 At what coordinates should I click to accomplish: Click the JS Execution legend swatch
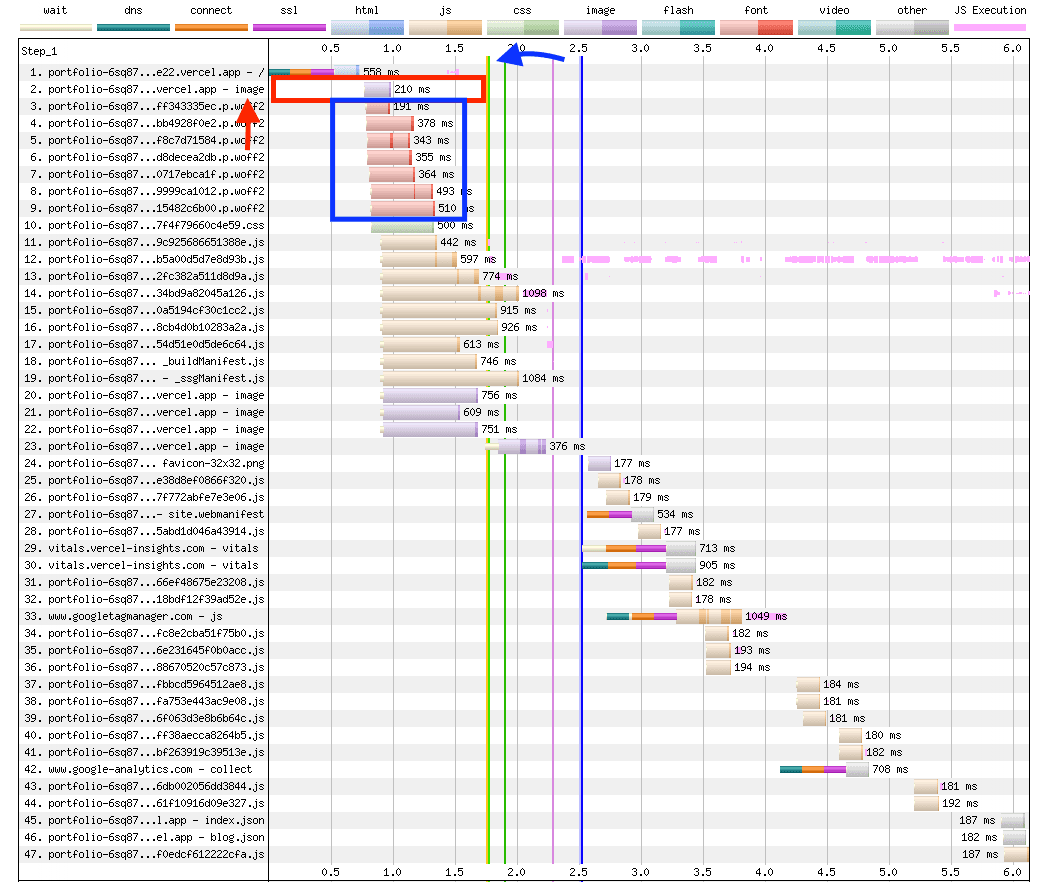coord(990,27)
